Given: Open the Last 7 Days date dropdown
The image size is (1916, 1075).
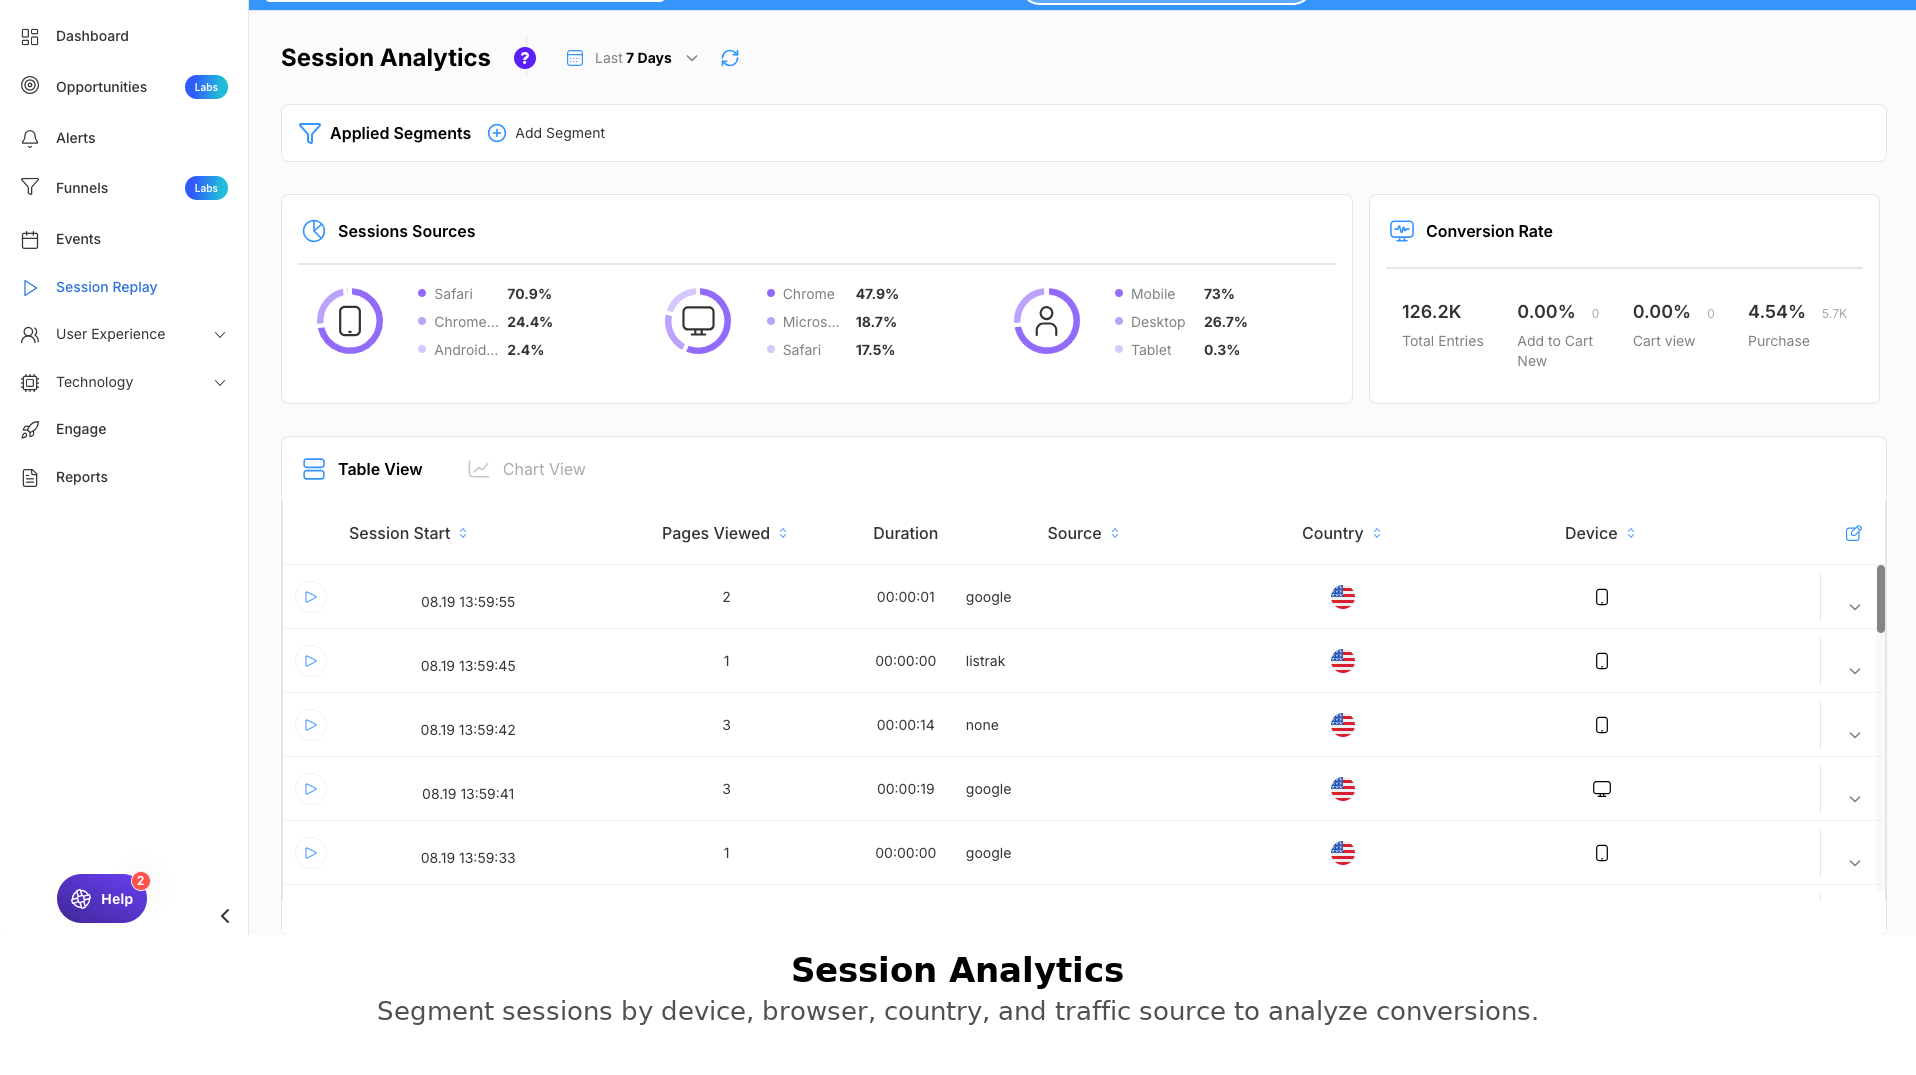Looking at the screenshot, I should [x=632, y=58].
